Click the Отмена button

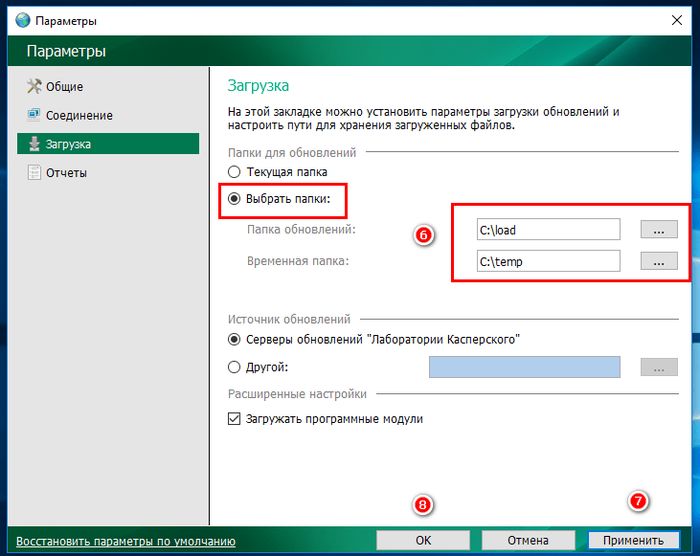pos(528,540)
